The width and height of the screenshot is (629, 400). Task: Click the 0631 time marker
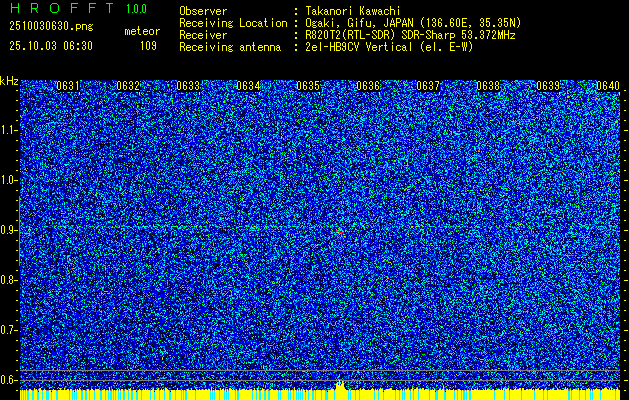(68, 86)
